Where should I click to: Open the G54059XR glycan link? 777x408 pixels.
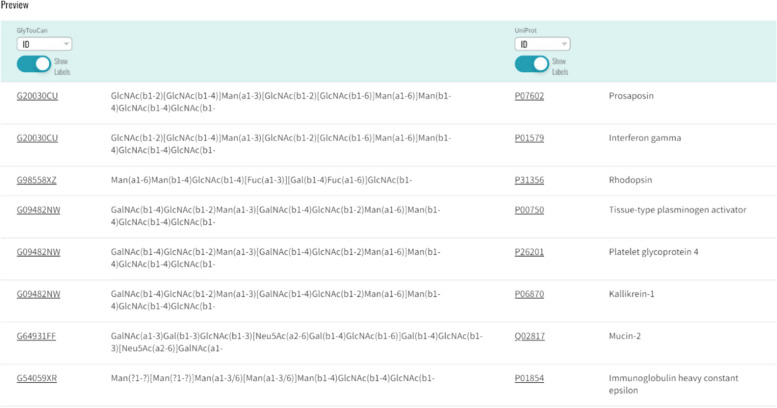37,378
